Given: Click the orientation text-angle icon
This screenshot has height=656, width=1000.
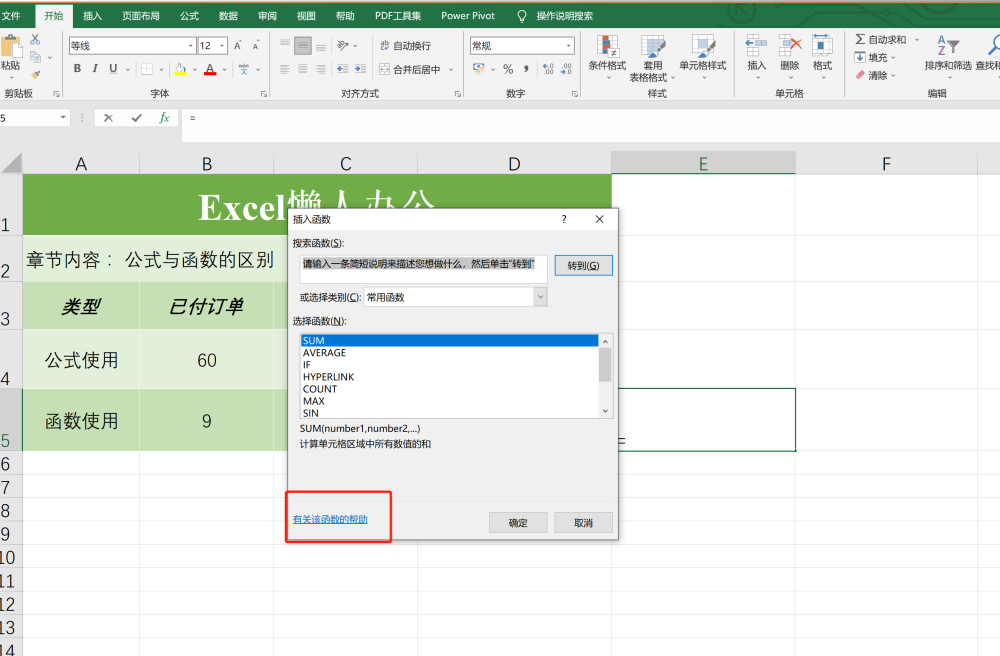Looking at the screenshot, I should point(343,45).
